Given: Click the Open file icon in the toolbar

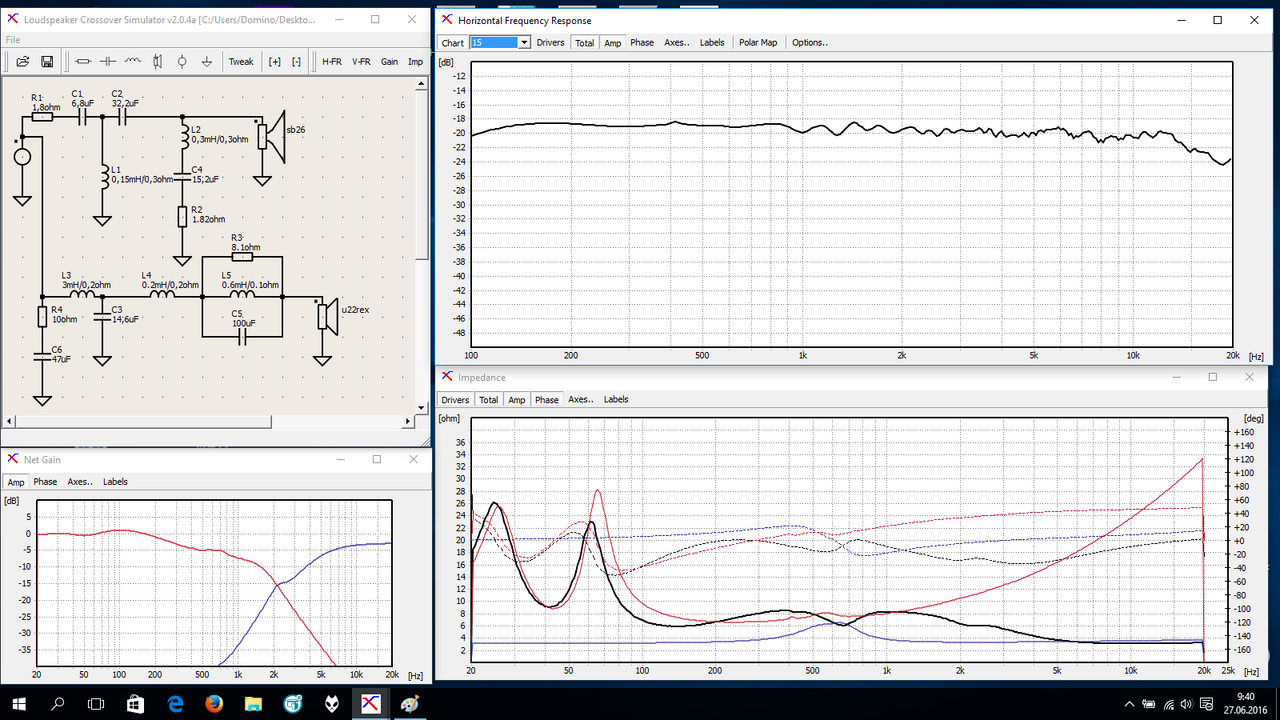Looking at the screenshot, I should pos(22,61).
